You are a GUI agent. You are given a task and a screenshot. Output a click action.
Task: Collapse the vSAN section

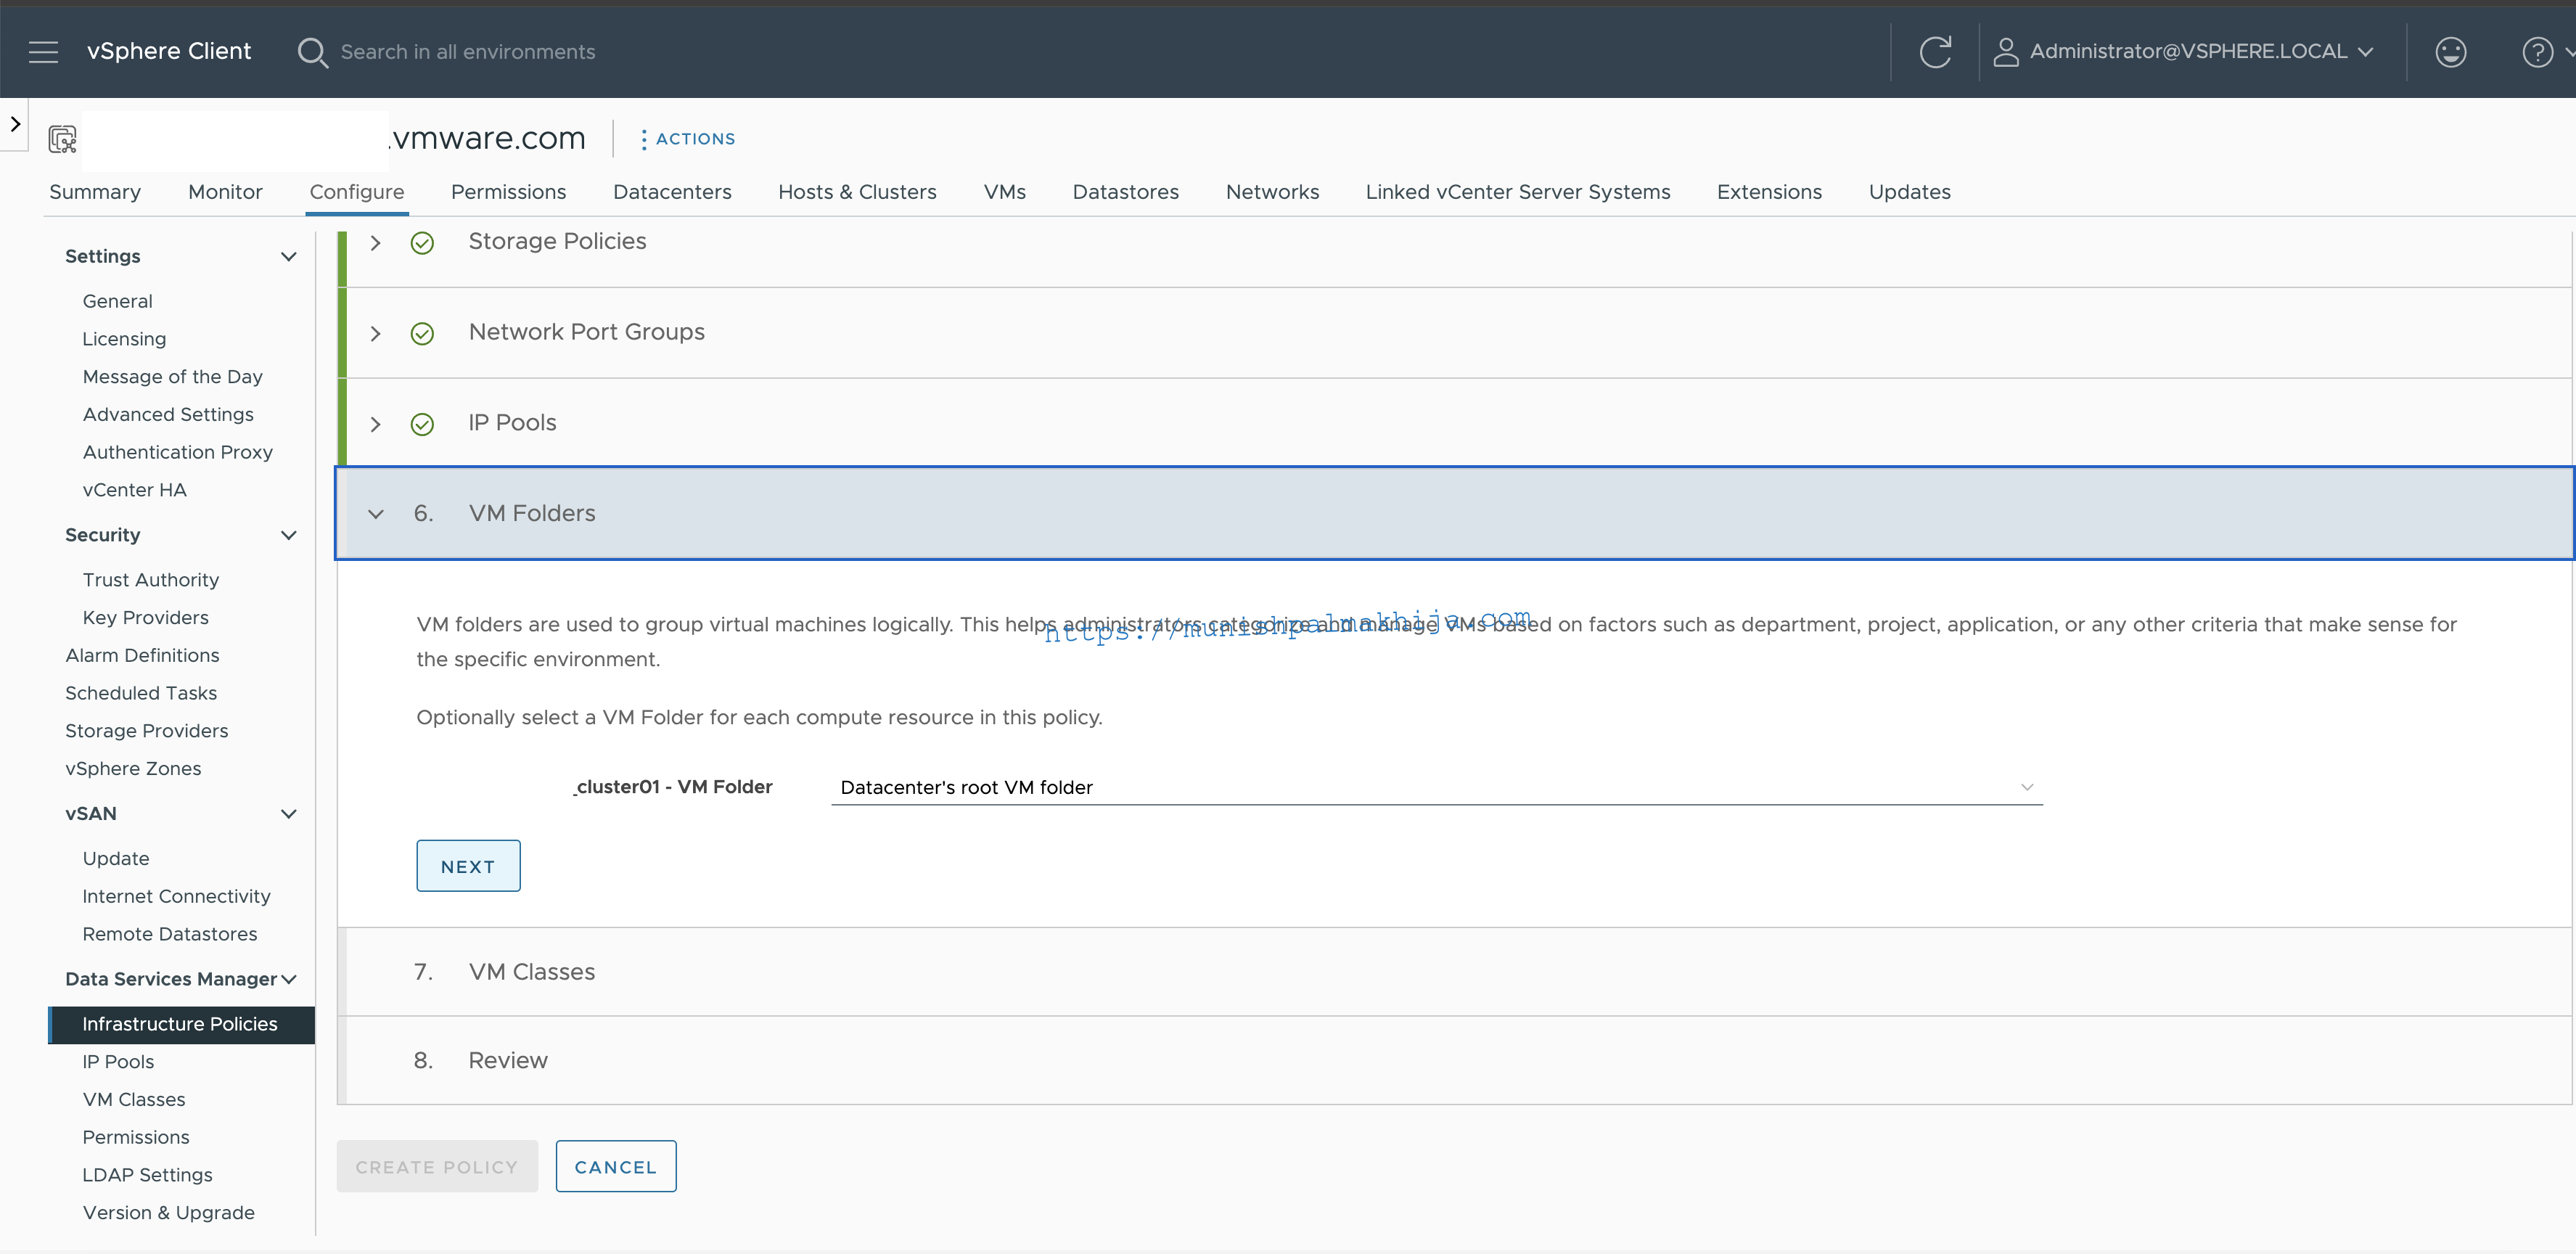pos(289,814)
